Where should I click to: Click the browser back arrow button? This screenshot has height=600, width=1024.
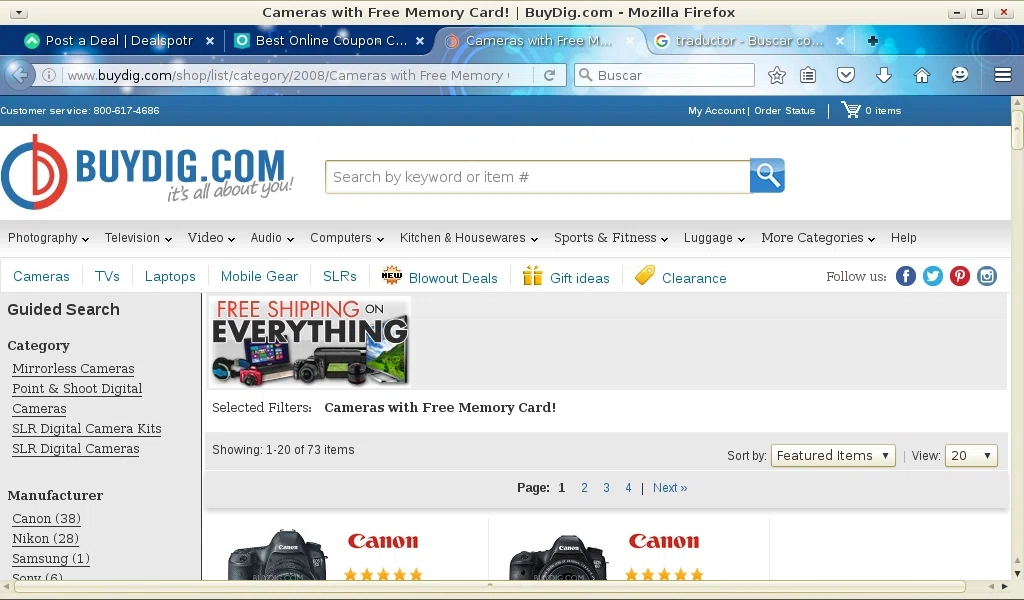tap(20, 75)
